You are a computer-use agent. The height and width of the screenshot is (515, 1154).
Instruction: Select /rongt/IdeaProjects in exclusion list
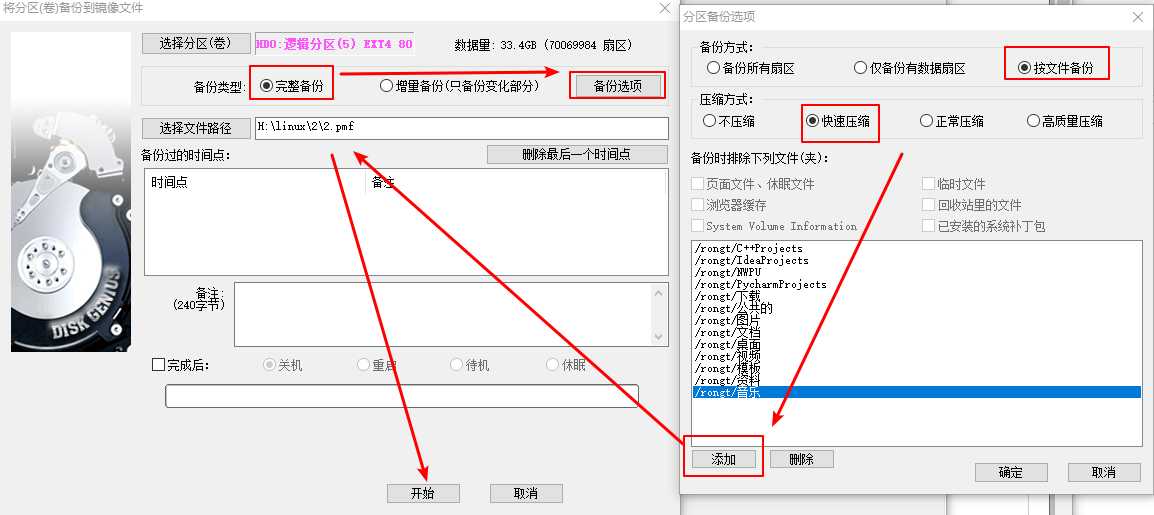(x=916, y=260)
